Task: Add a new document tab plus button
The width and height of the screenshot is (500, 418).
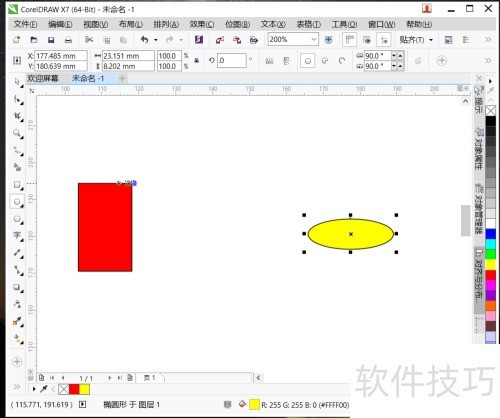Action: tap(122, 79)
